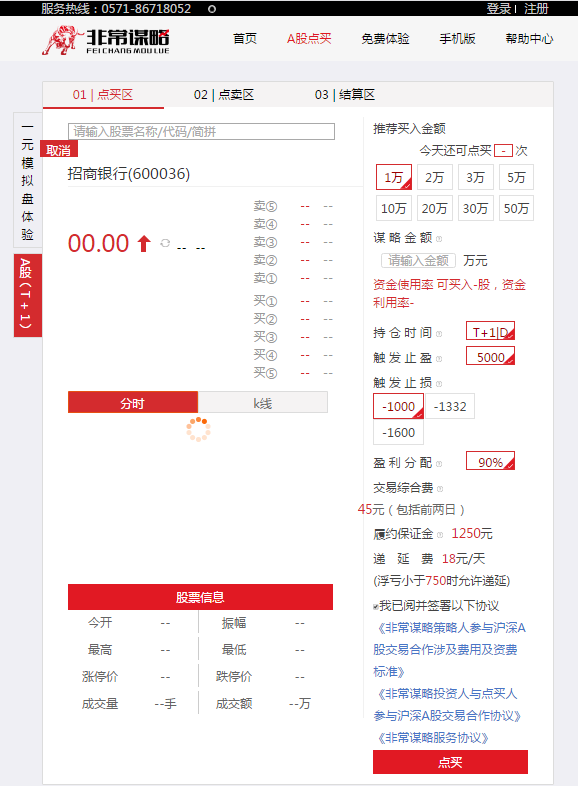This screenshot has height=786, width=578.
Task: Click the help icon next to 持仓时间
Action: pyautogui.click(x=439, y=333)
